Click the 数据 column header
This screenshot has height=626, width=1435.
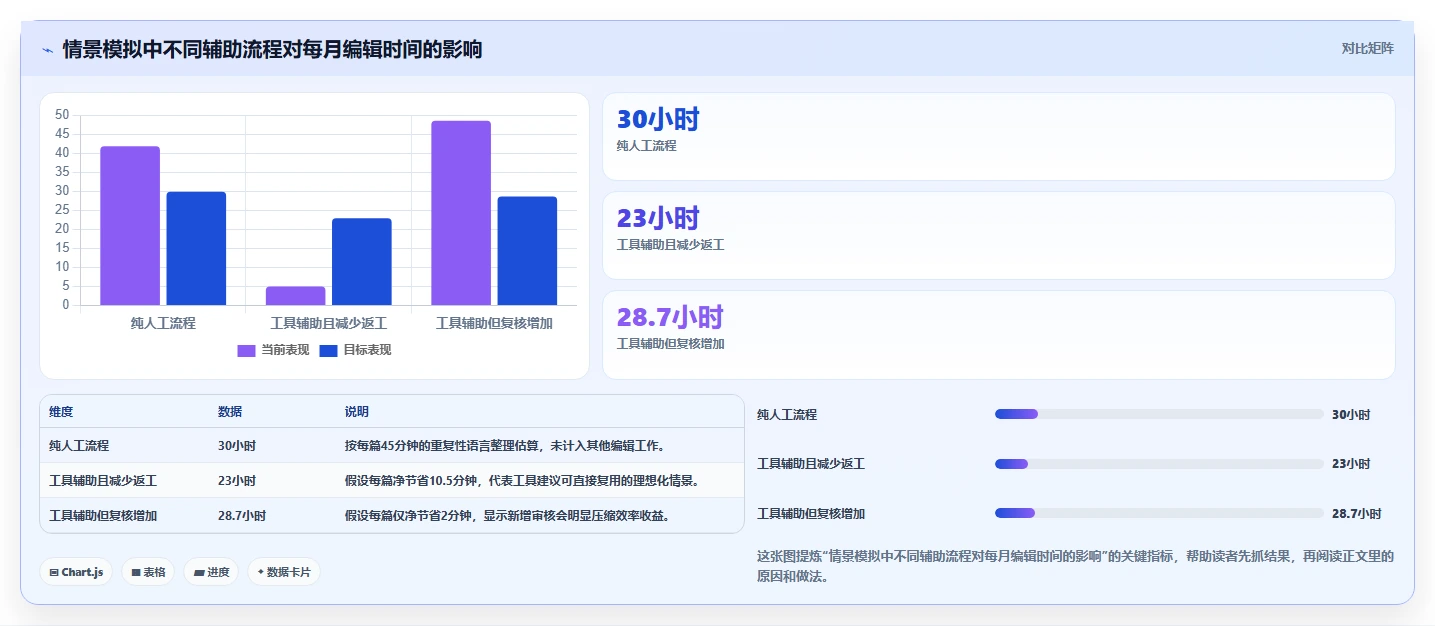[230, 412]
